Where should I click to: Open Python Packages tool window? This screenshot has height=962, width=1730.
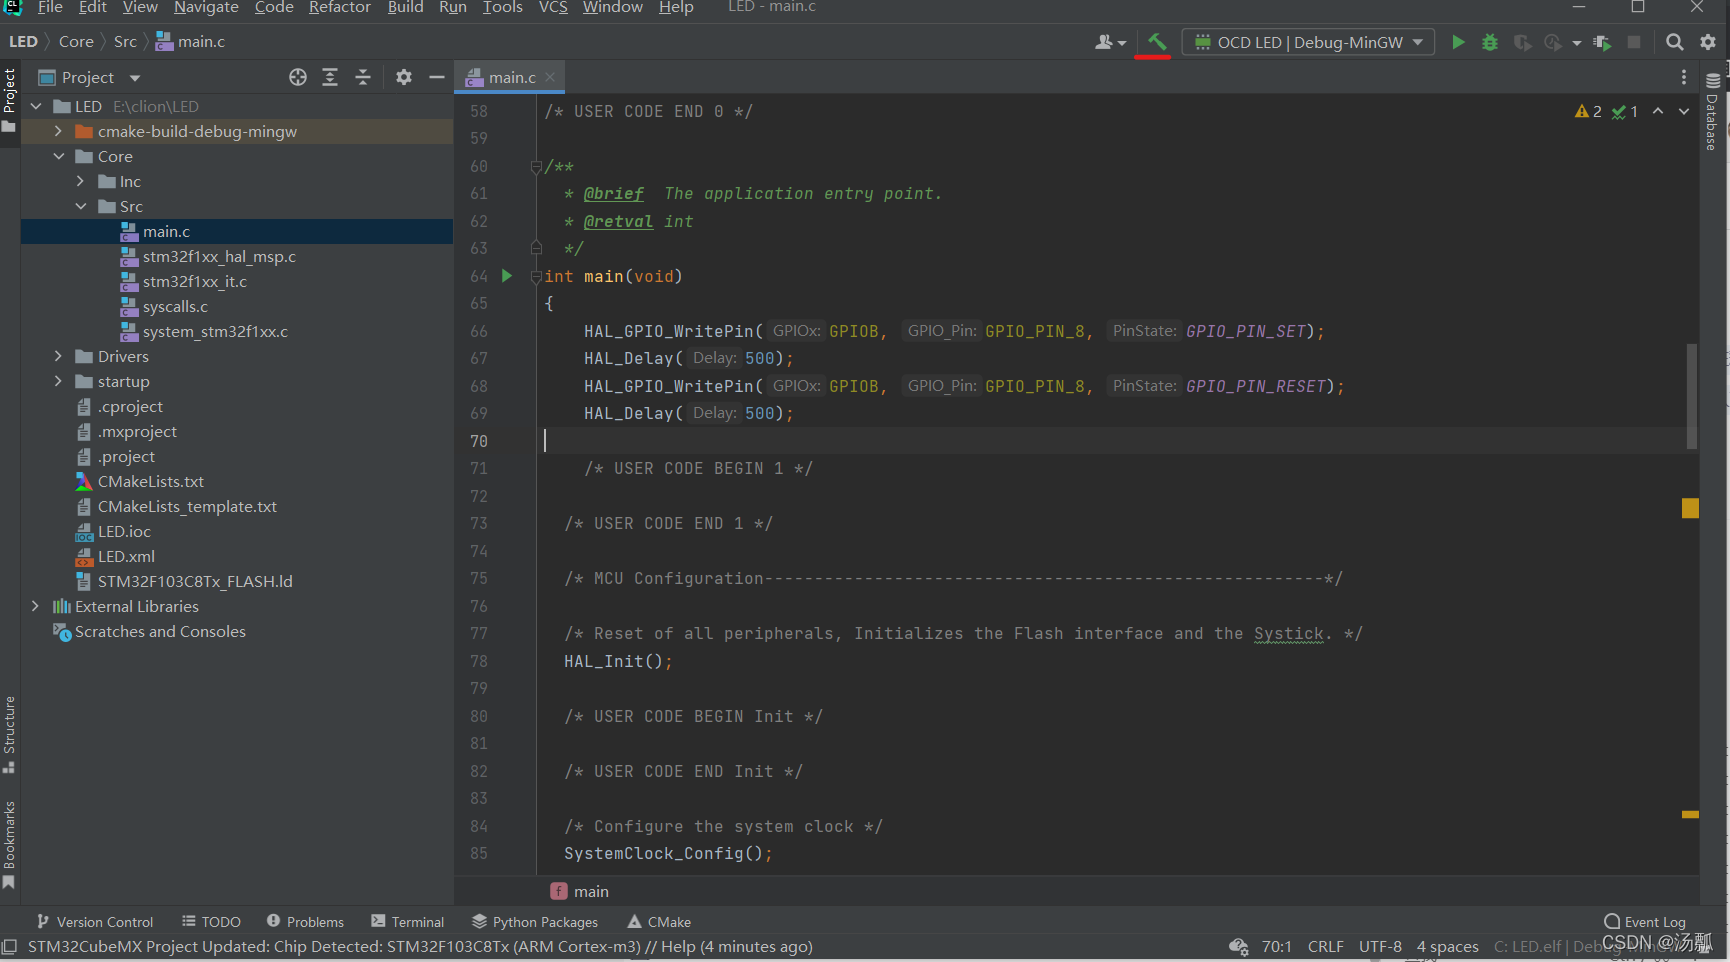point(535,921)
